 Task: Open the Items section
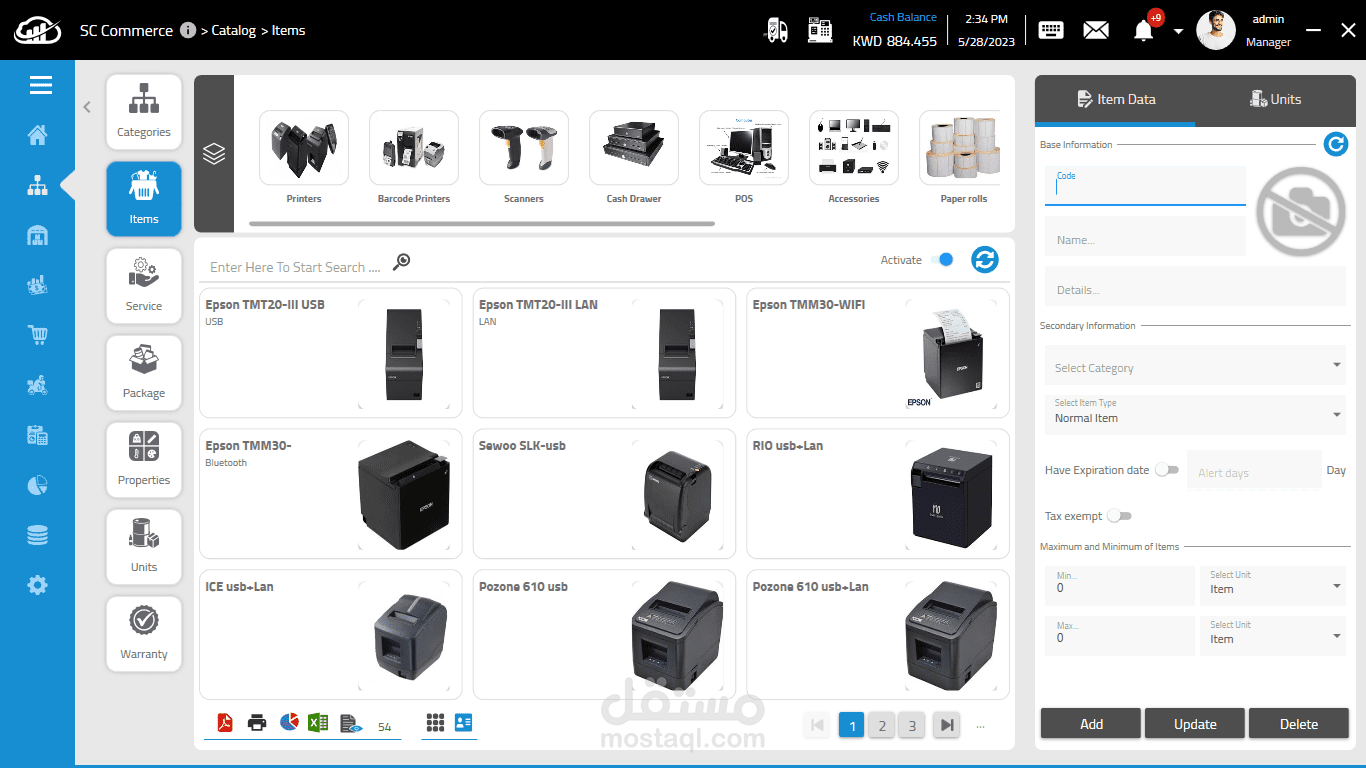click(x=144, y=199)
